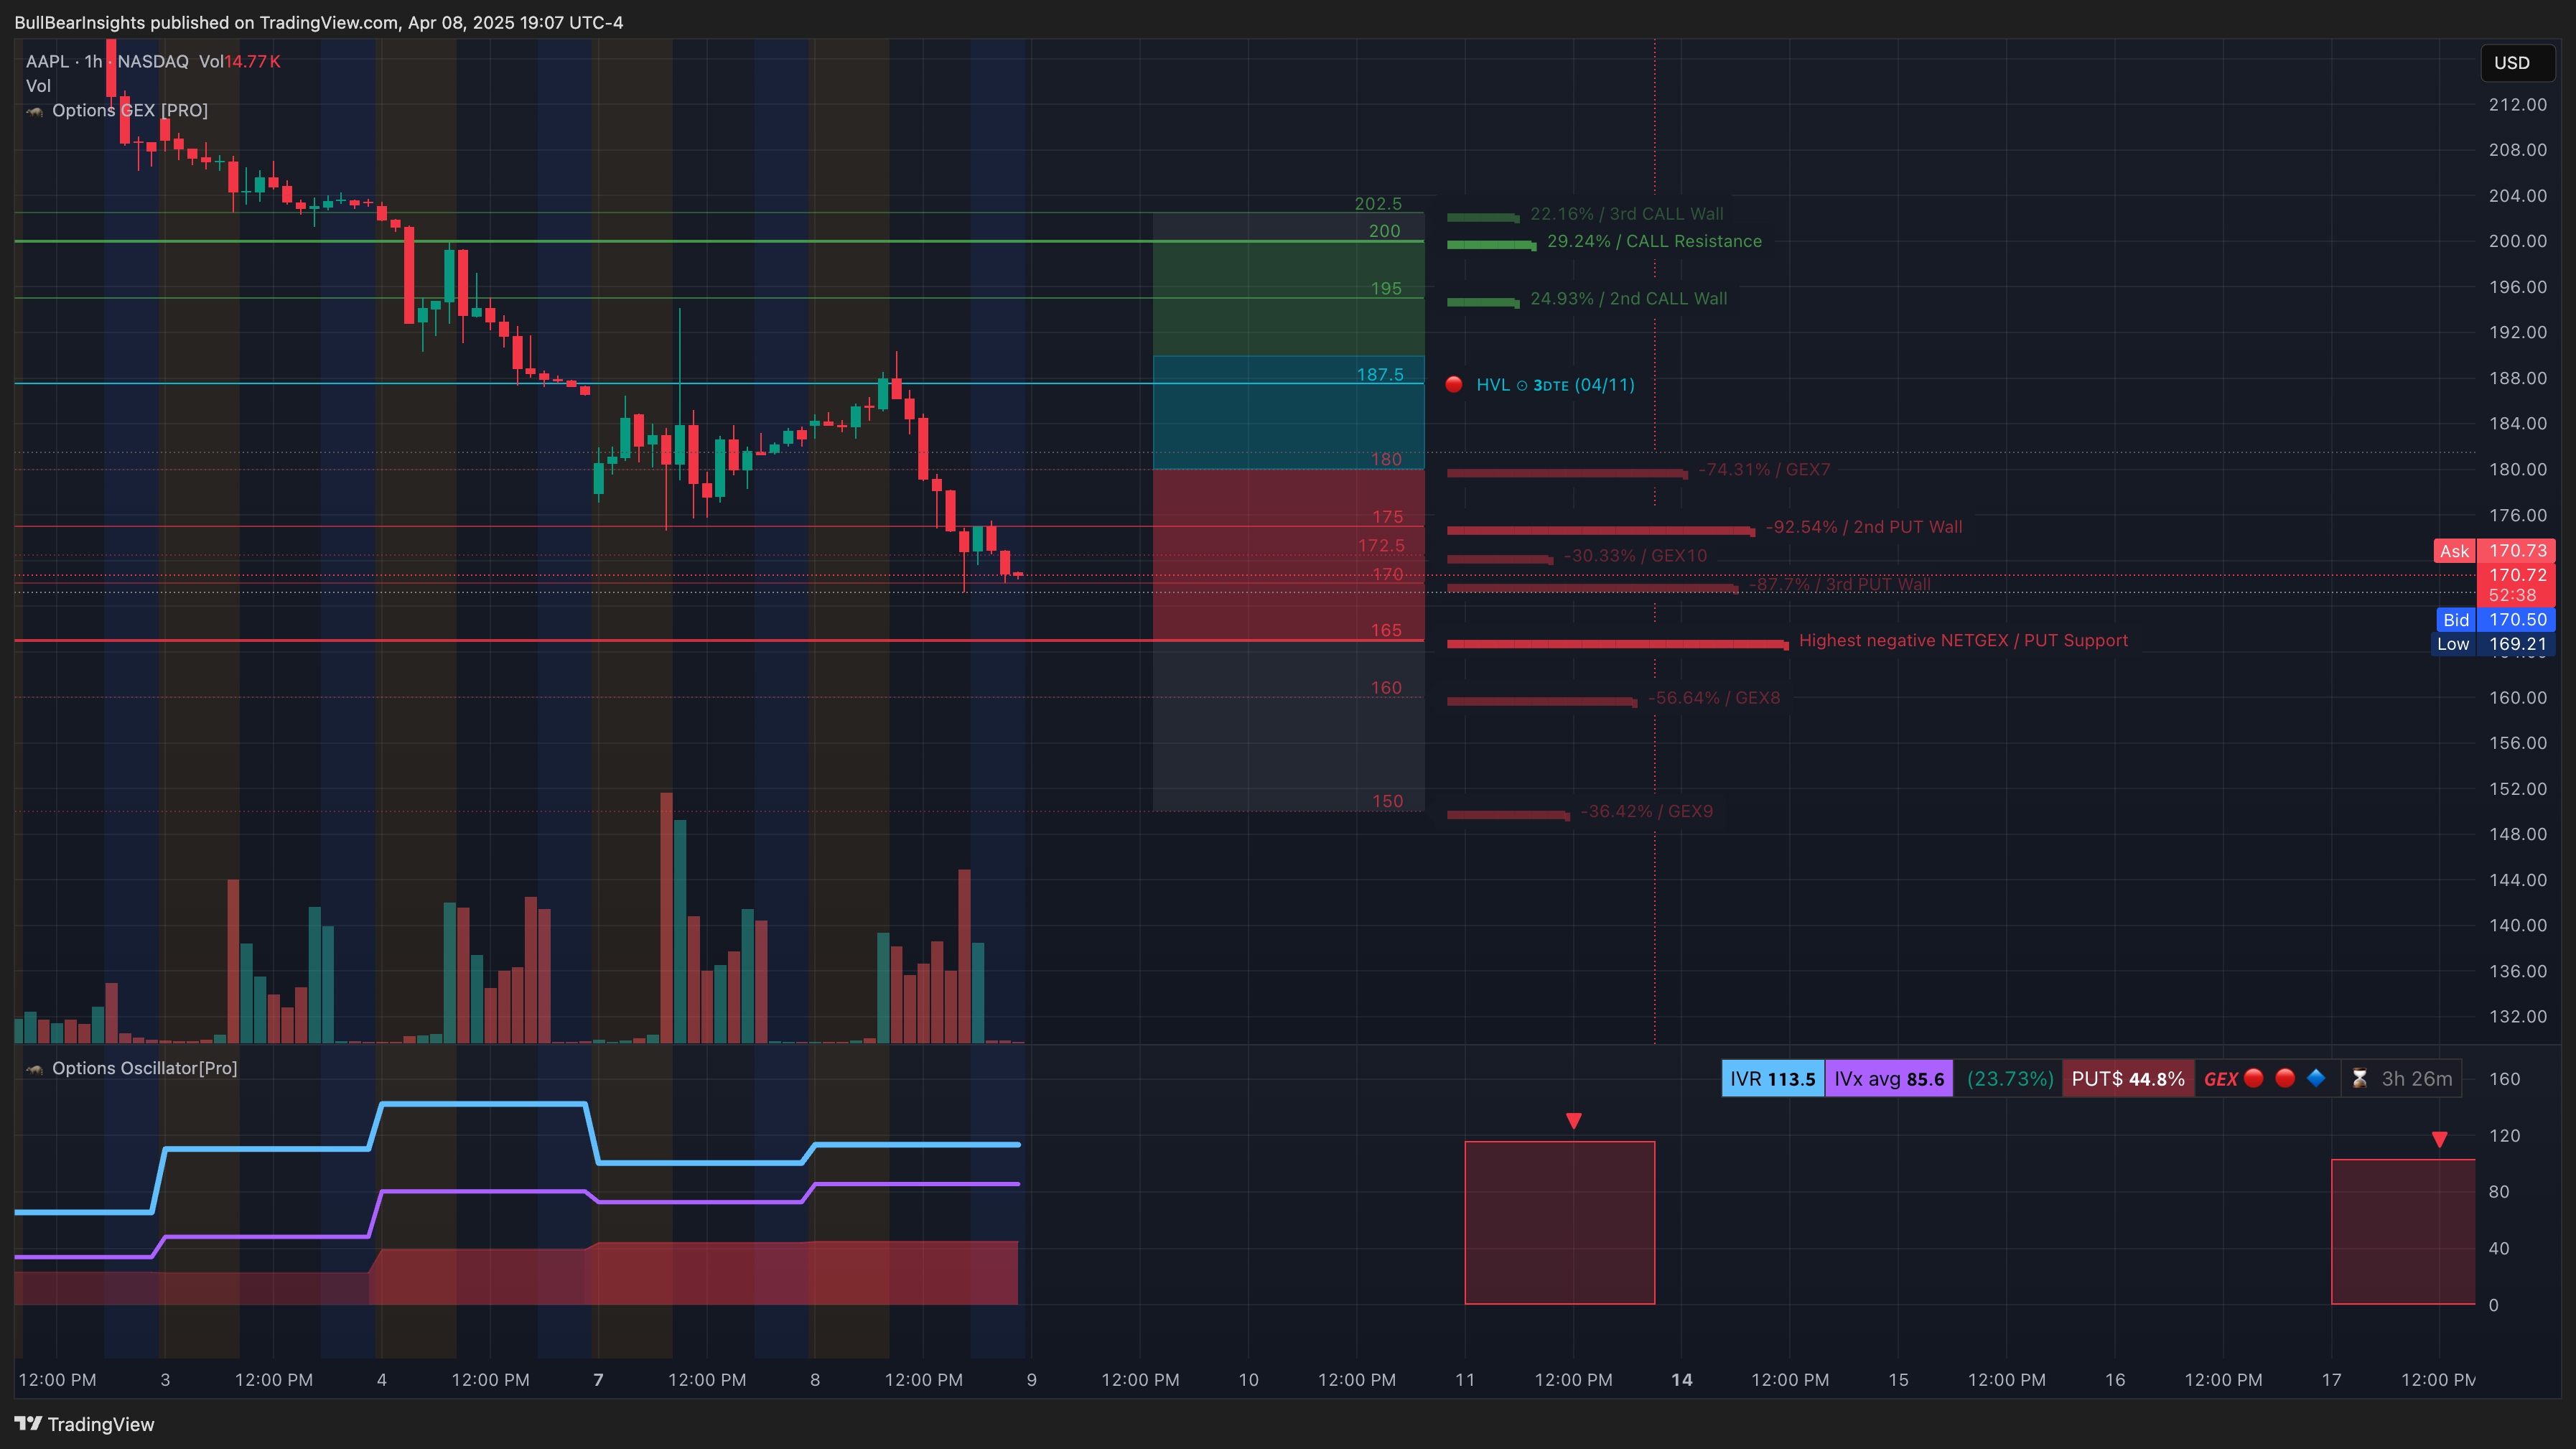The height and width of the screenshot is (1449, 2576).
Task: Click the red PUT Support horizontal bar
Action: [1617, 644]
